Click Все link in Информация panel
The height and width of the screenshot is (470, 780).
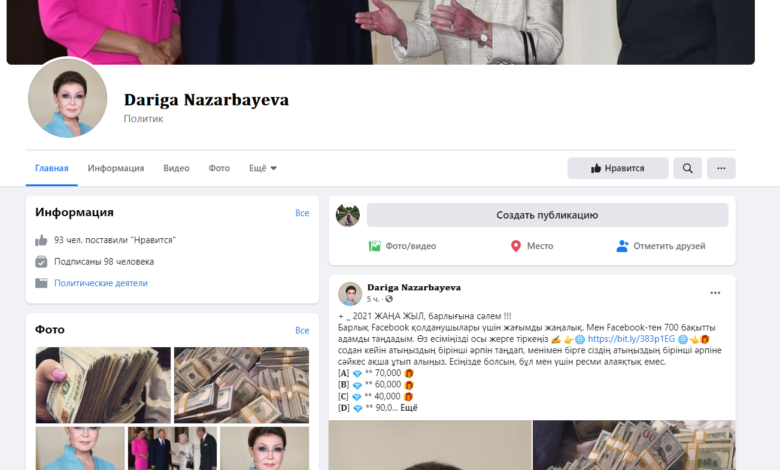click(302, 213)
